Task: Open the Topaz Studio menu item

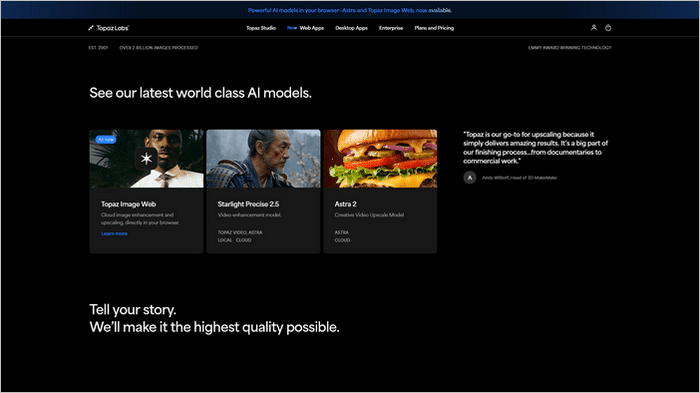Action: click(x=261, y=28)
